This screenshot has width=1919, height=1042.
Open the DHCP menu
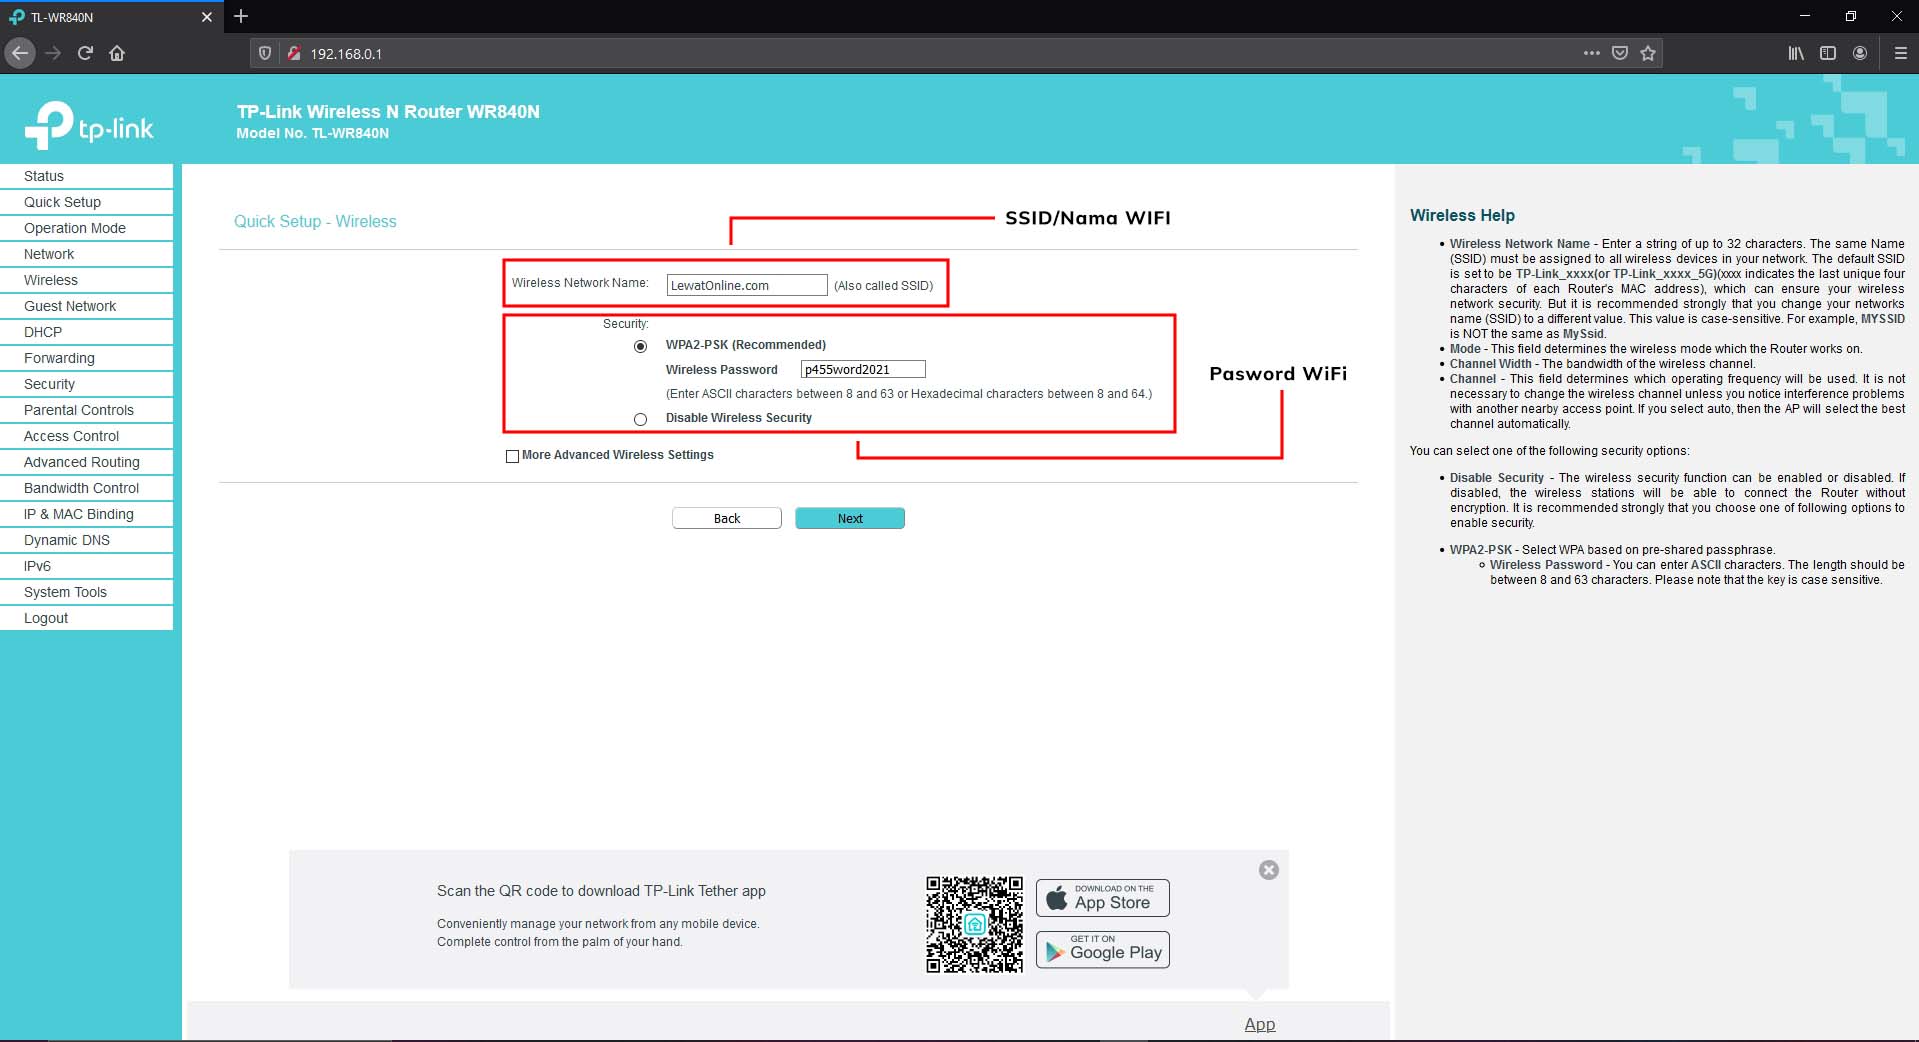86,332
